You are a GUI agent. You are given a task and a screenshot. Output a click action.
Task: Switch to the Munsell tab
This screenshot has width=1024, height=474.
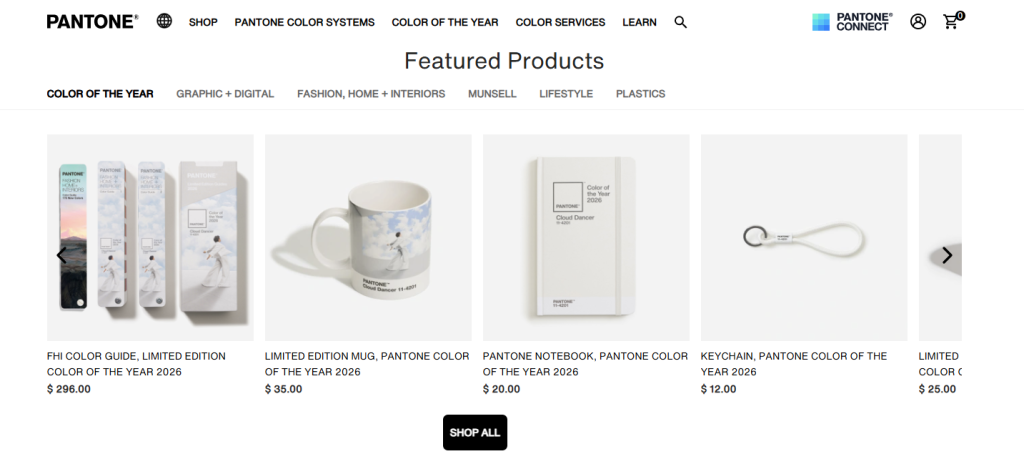tap(492, 93)
